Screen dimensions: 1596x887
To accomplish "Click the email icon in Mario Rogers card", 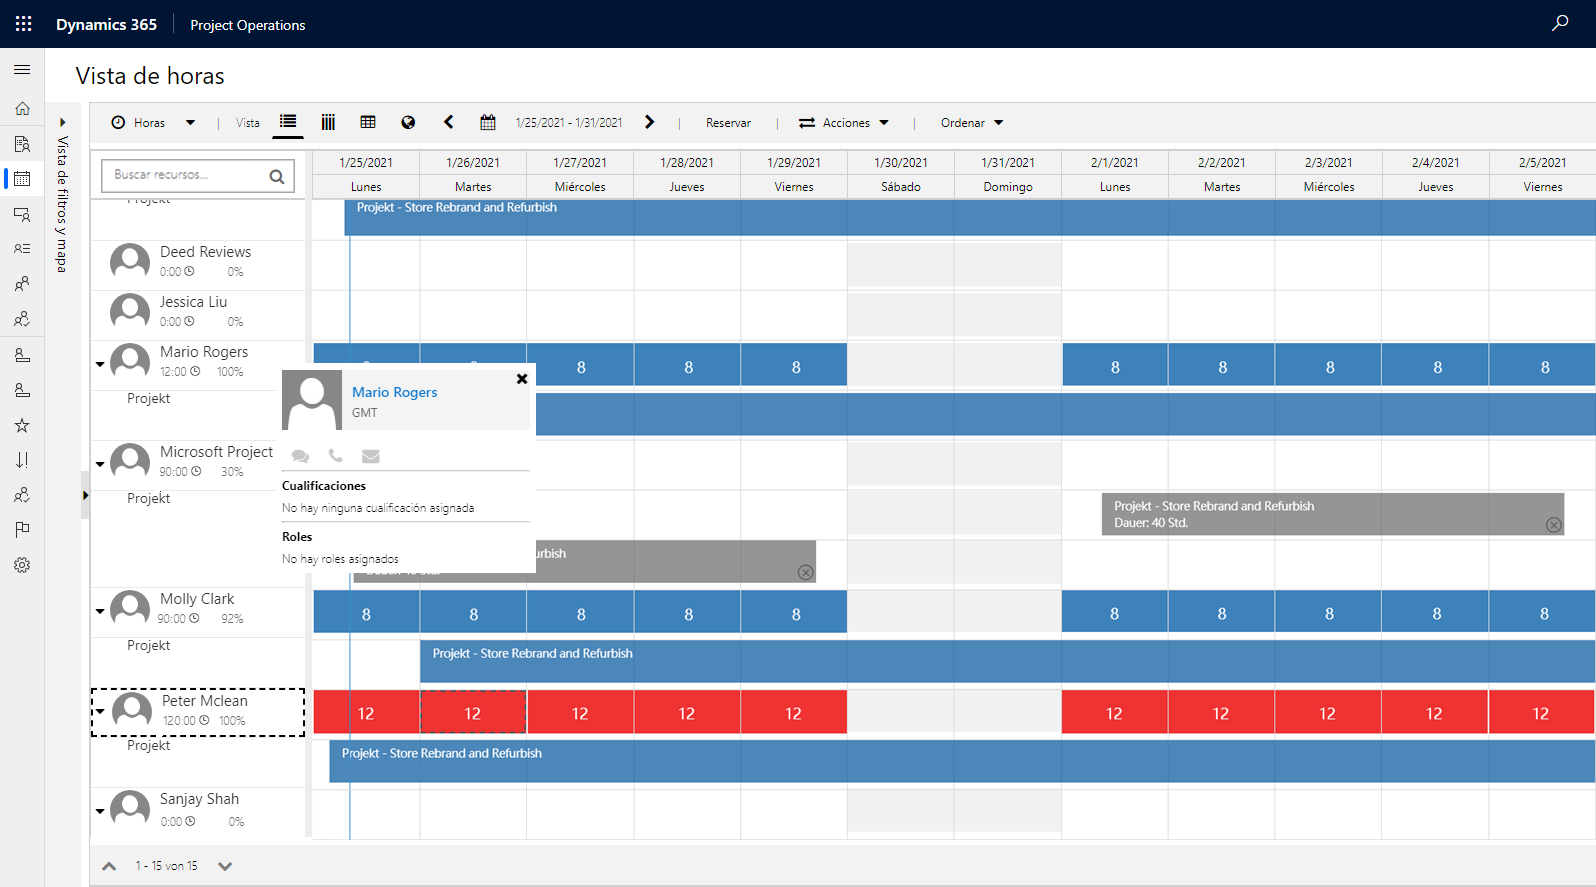I will (371, 456).
